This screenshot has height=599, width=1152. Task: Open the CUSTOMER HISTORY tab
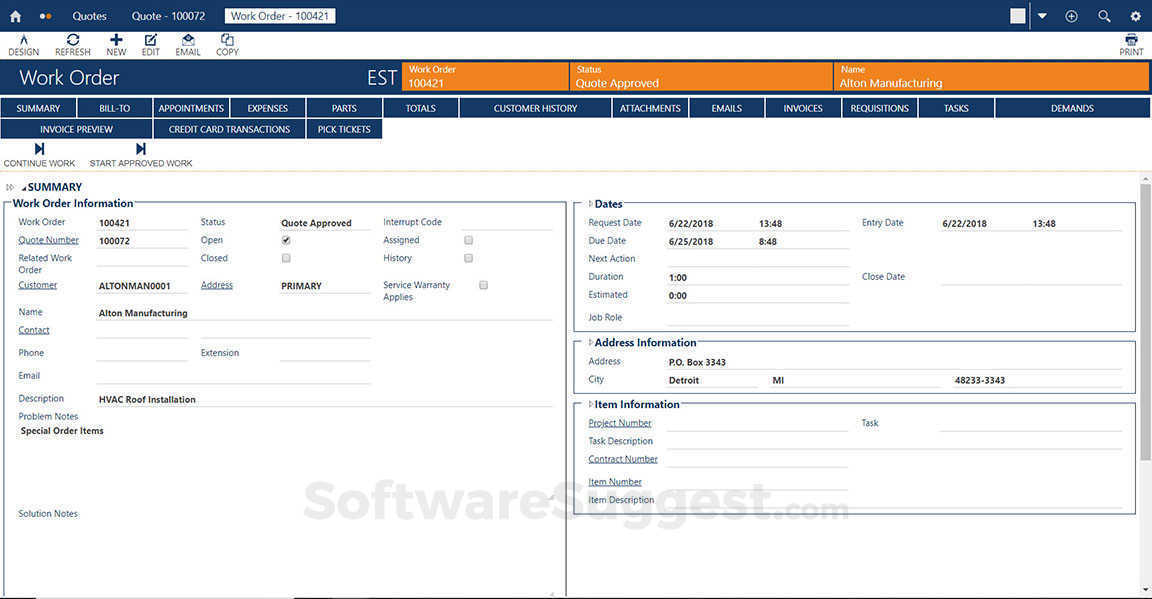[534, 108]
